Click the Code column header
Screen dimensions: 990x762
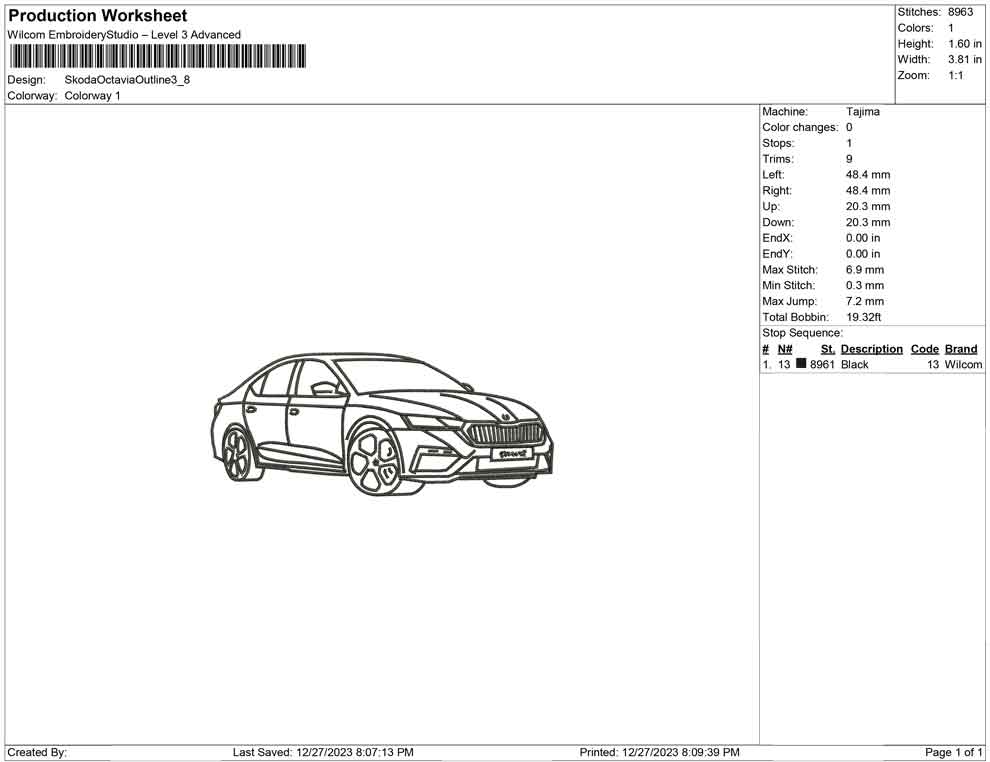click(x=925, y=349)
